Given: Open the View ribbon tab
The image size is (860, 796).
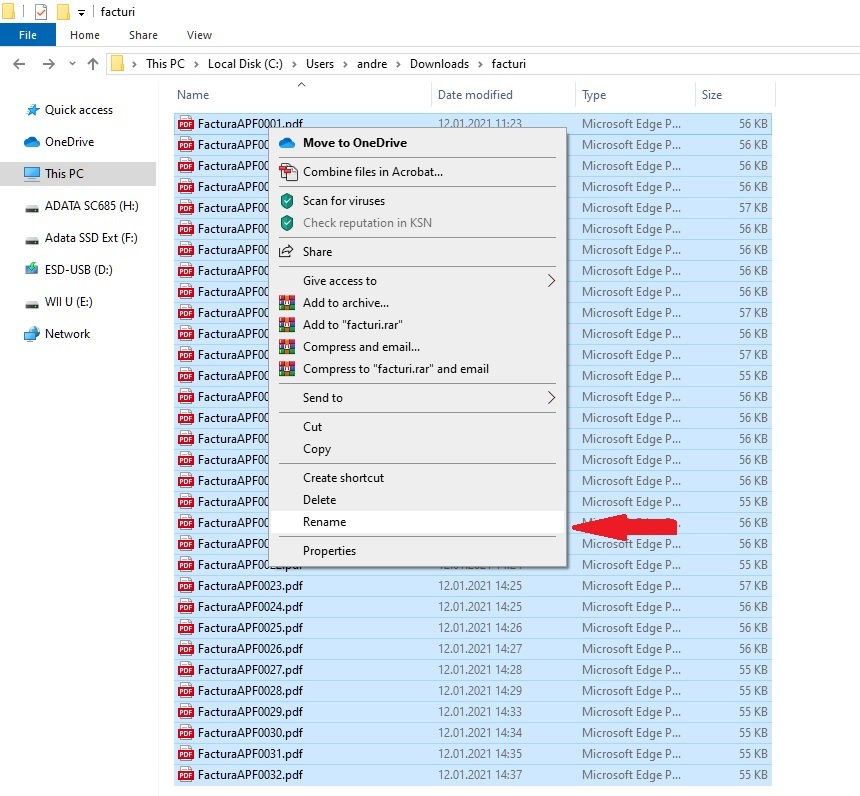Looking at the screenshot, I should click(199, 35).
